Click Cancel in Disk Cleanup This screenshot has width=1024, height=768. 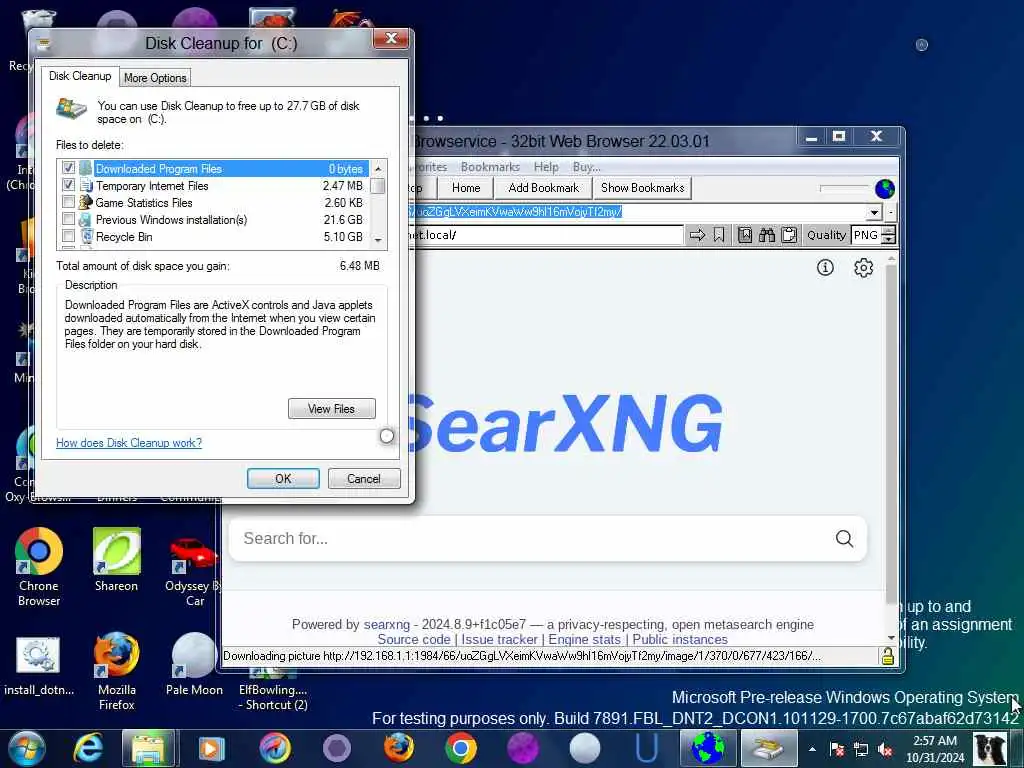(x=364, y=479)
